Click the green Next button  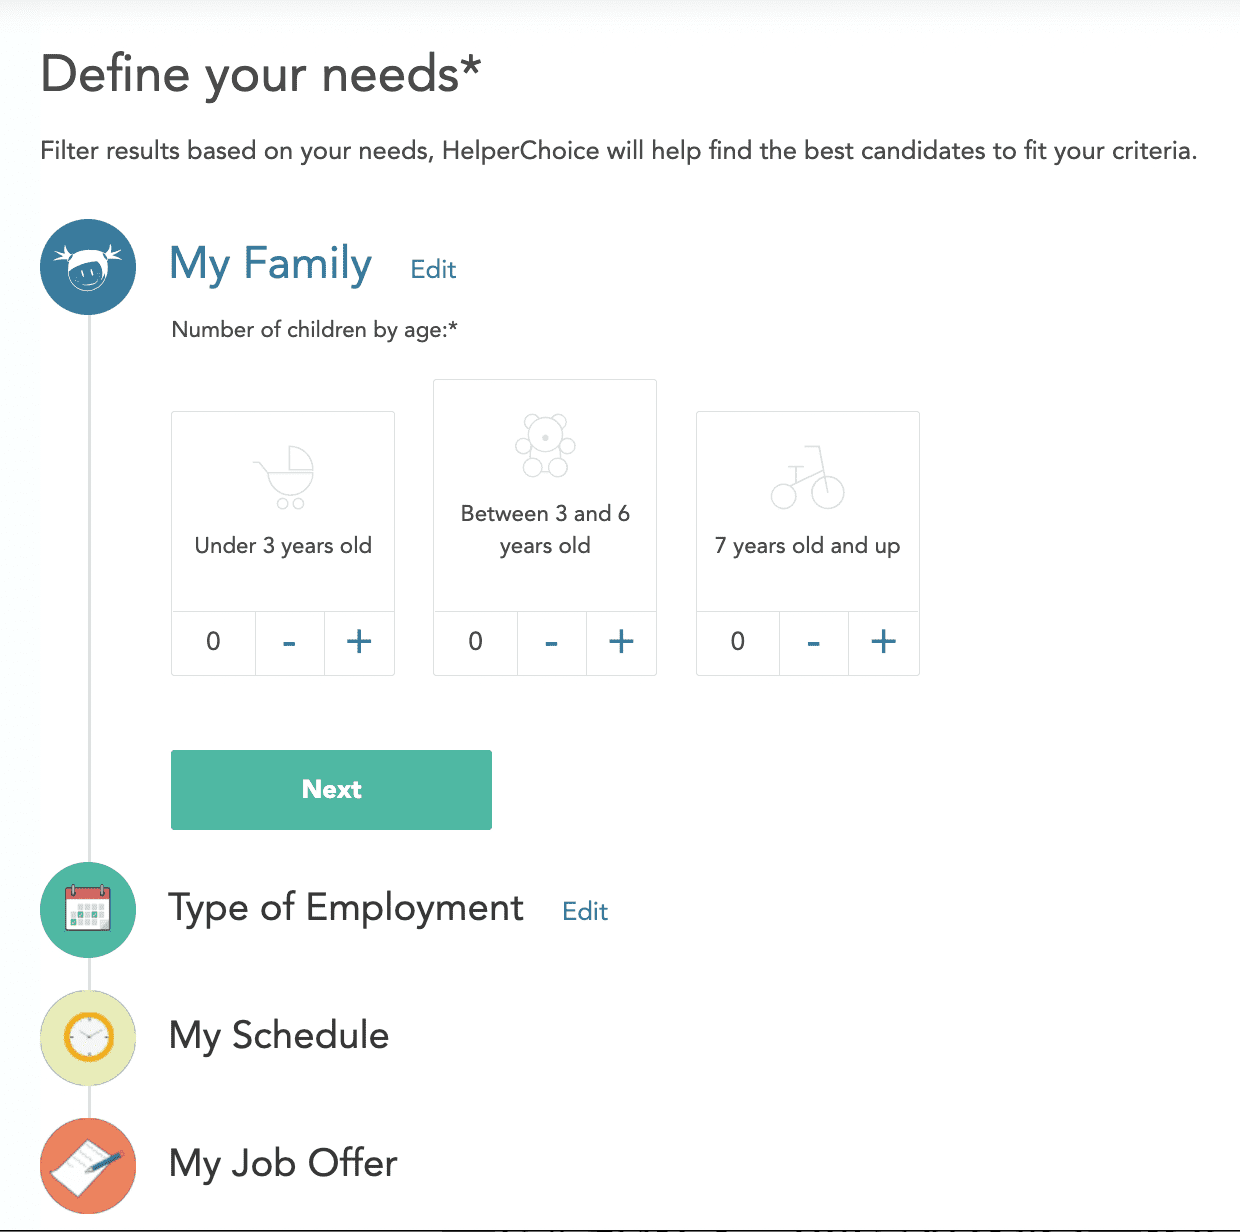pyautogui.click(x=331, y=790)
